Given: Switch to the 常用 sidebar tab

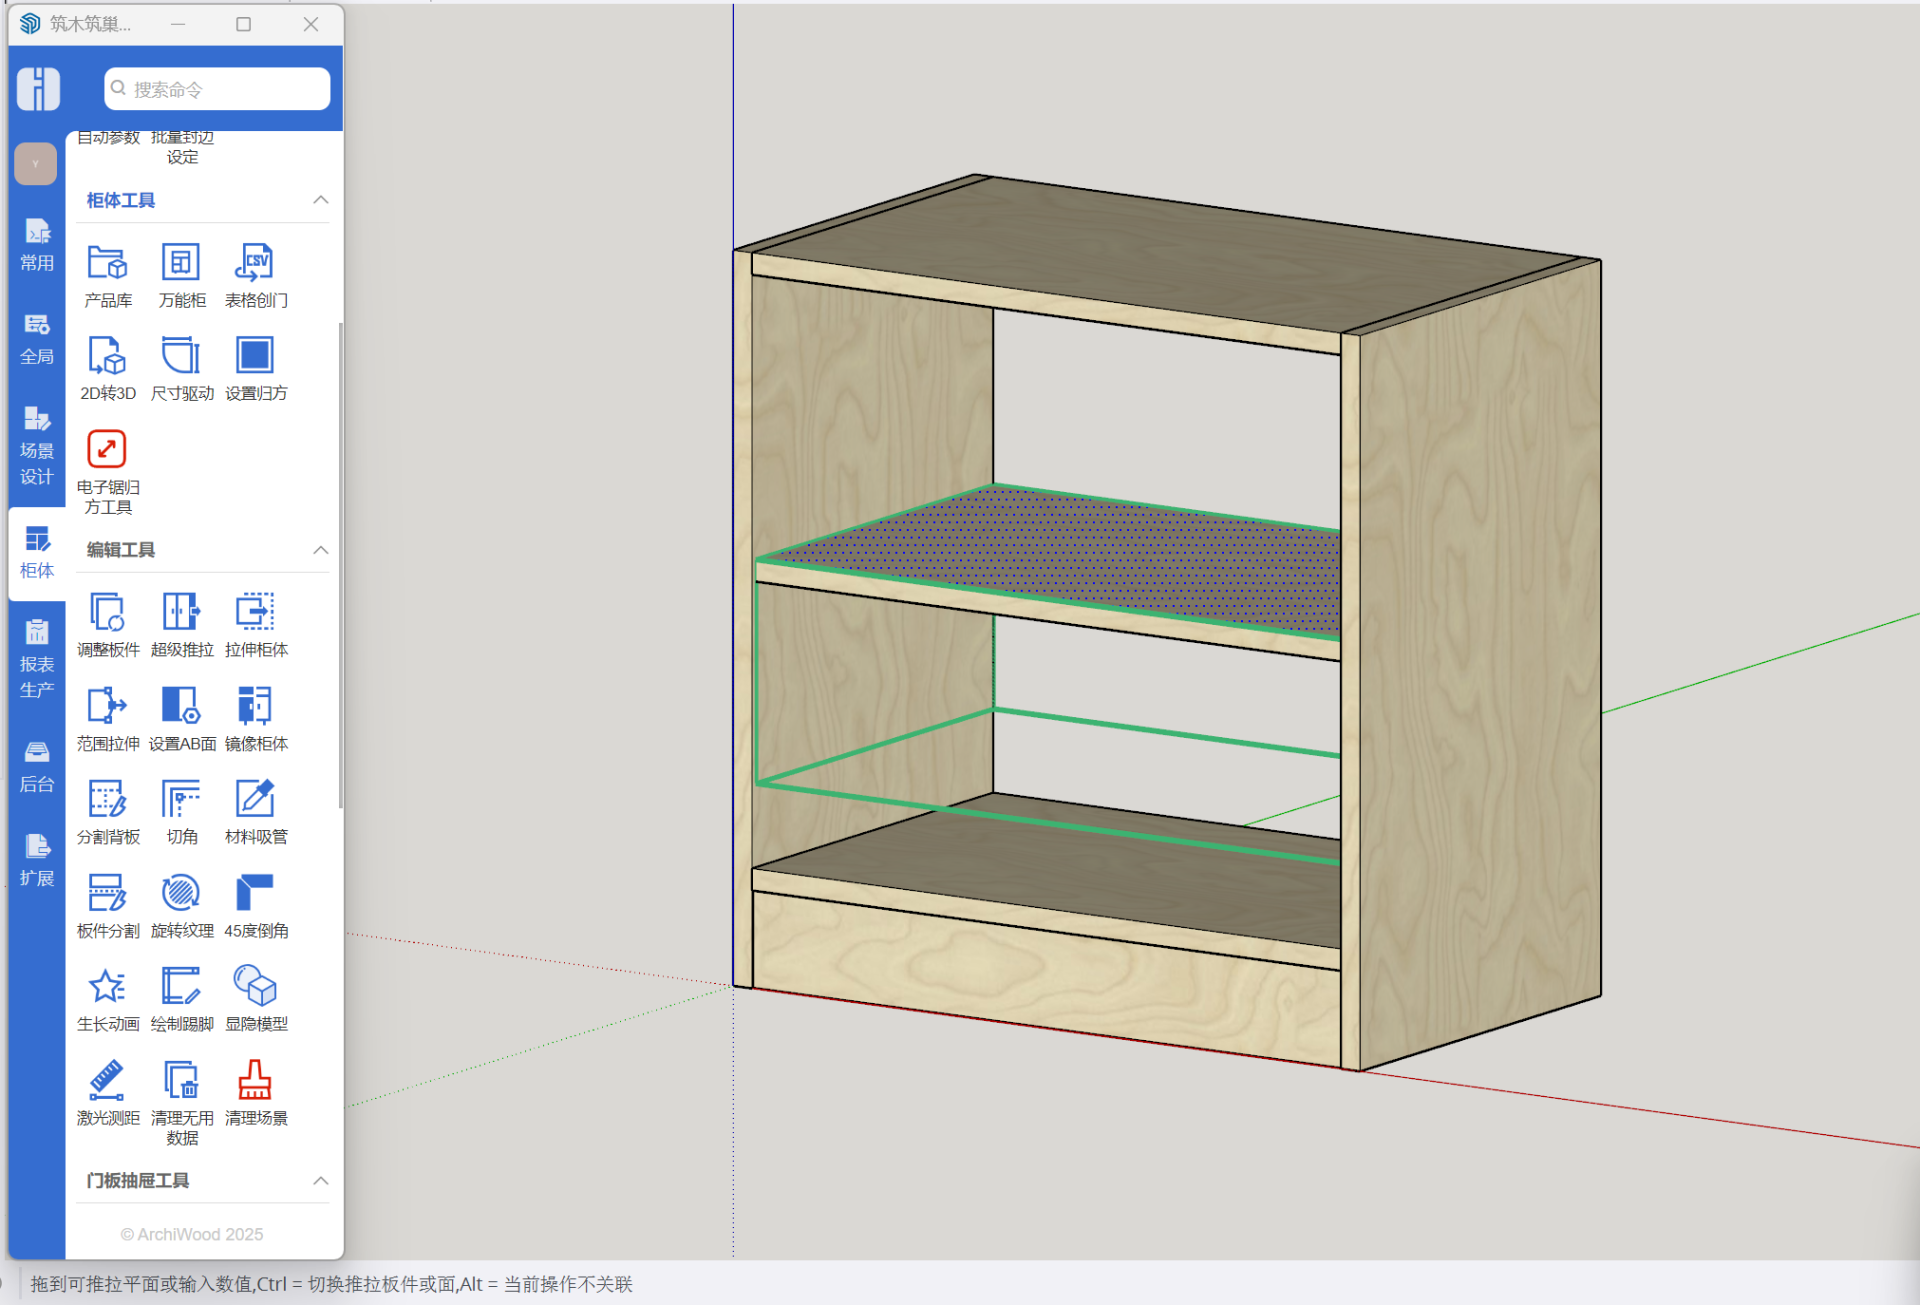Looking at the screenshot, I should click(x=37, y=245).
